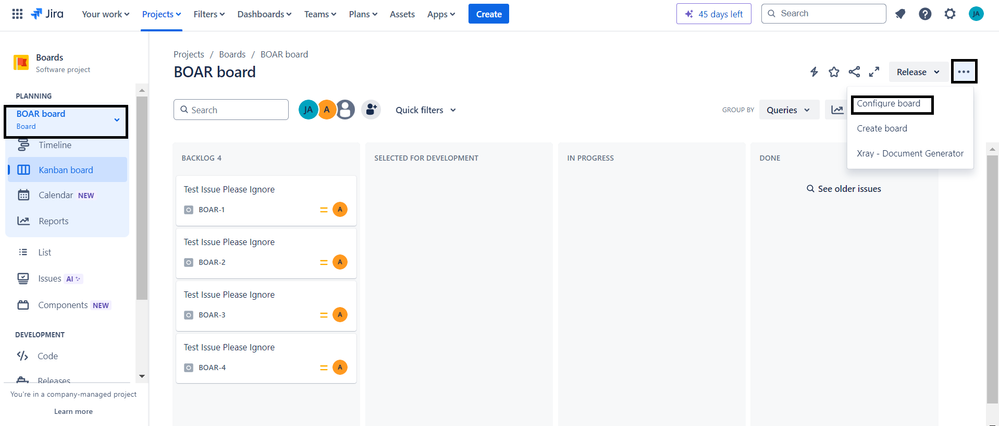Choose Create board in the menu

coord(882,129)
